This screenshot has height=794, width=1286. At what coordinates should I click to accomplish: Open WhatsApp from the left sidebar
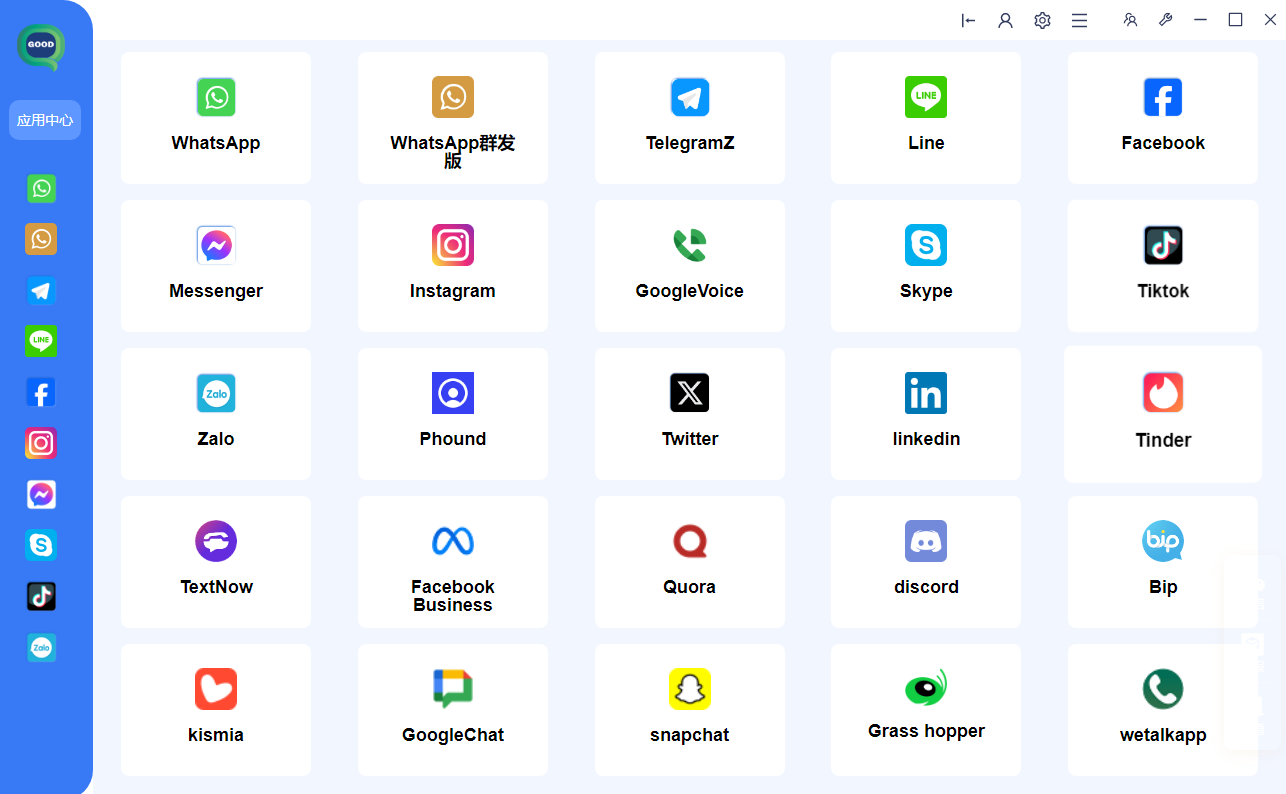pyautogui.click(x=41, y=188)
